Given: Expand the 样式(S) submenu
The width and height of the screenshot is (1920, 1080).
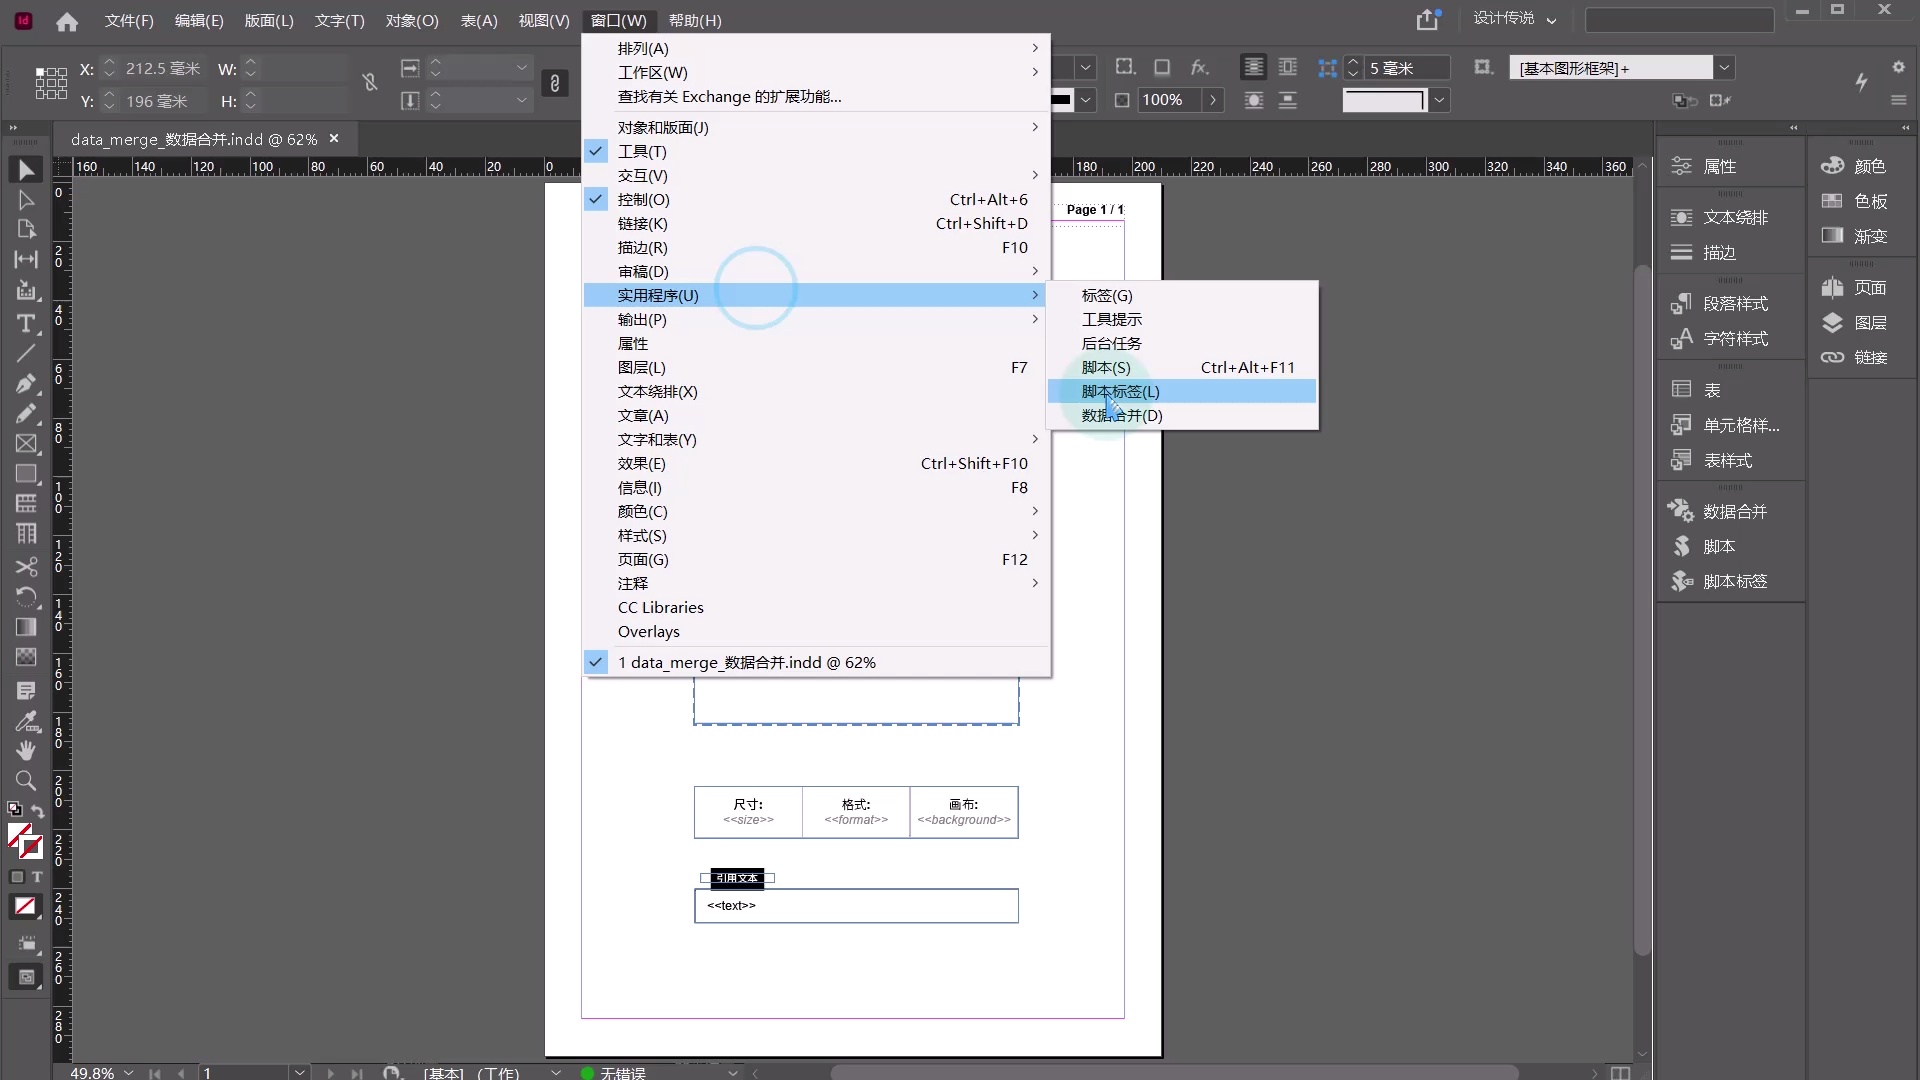Looking at the screenshot, I should [816, 535].
